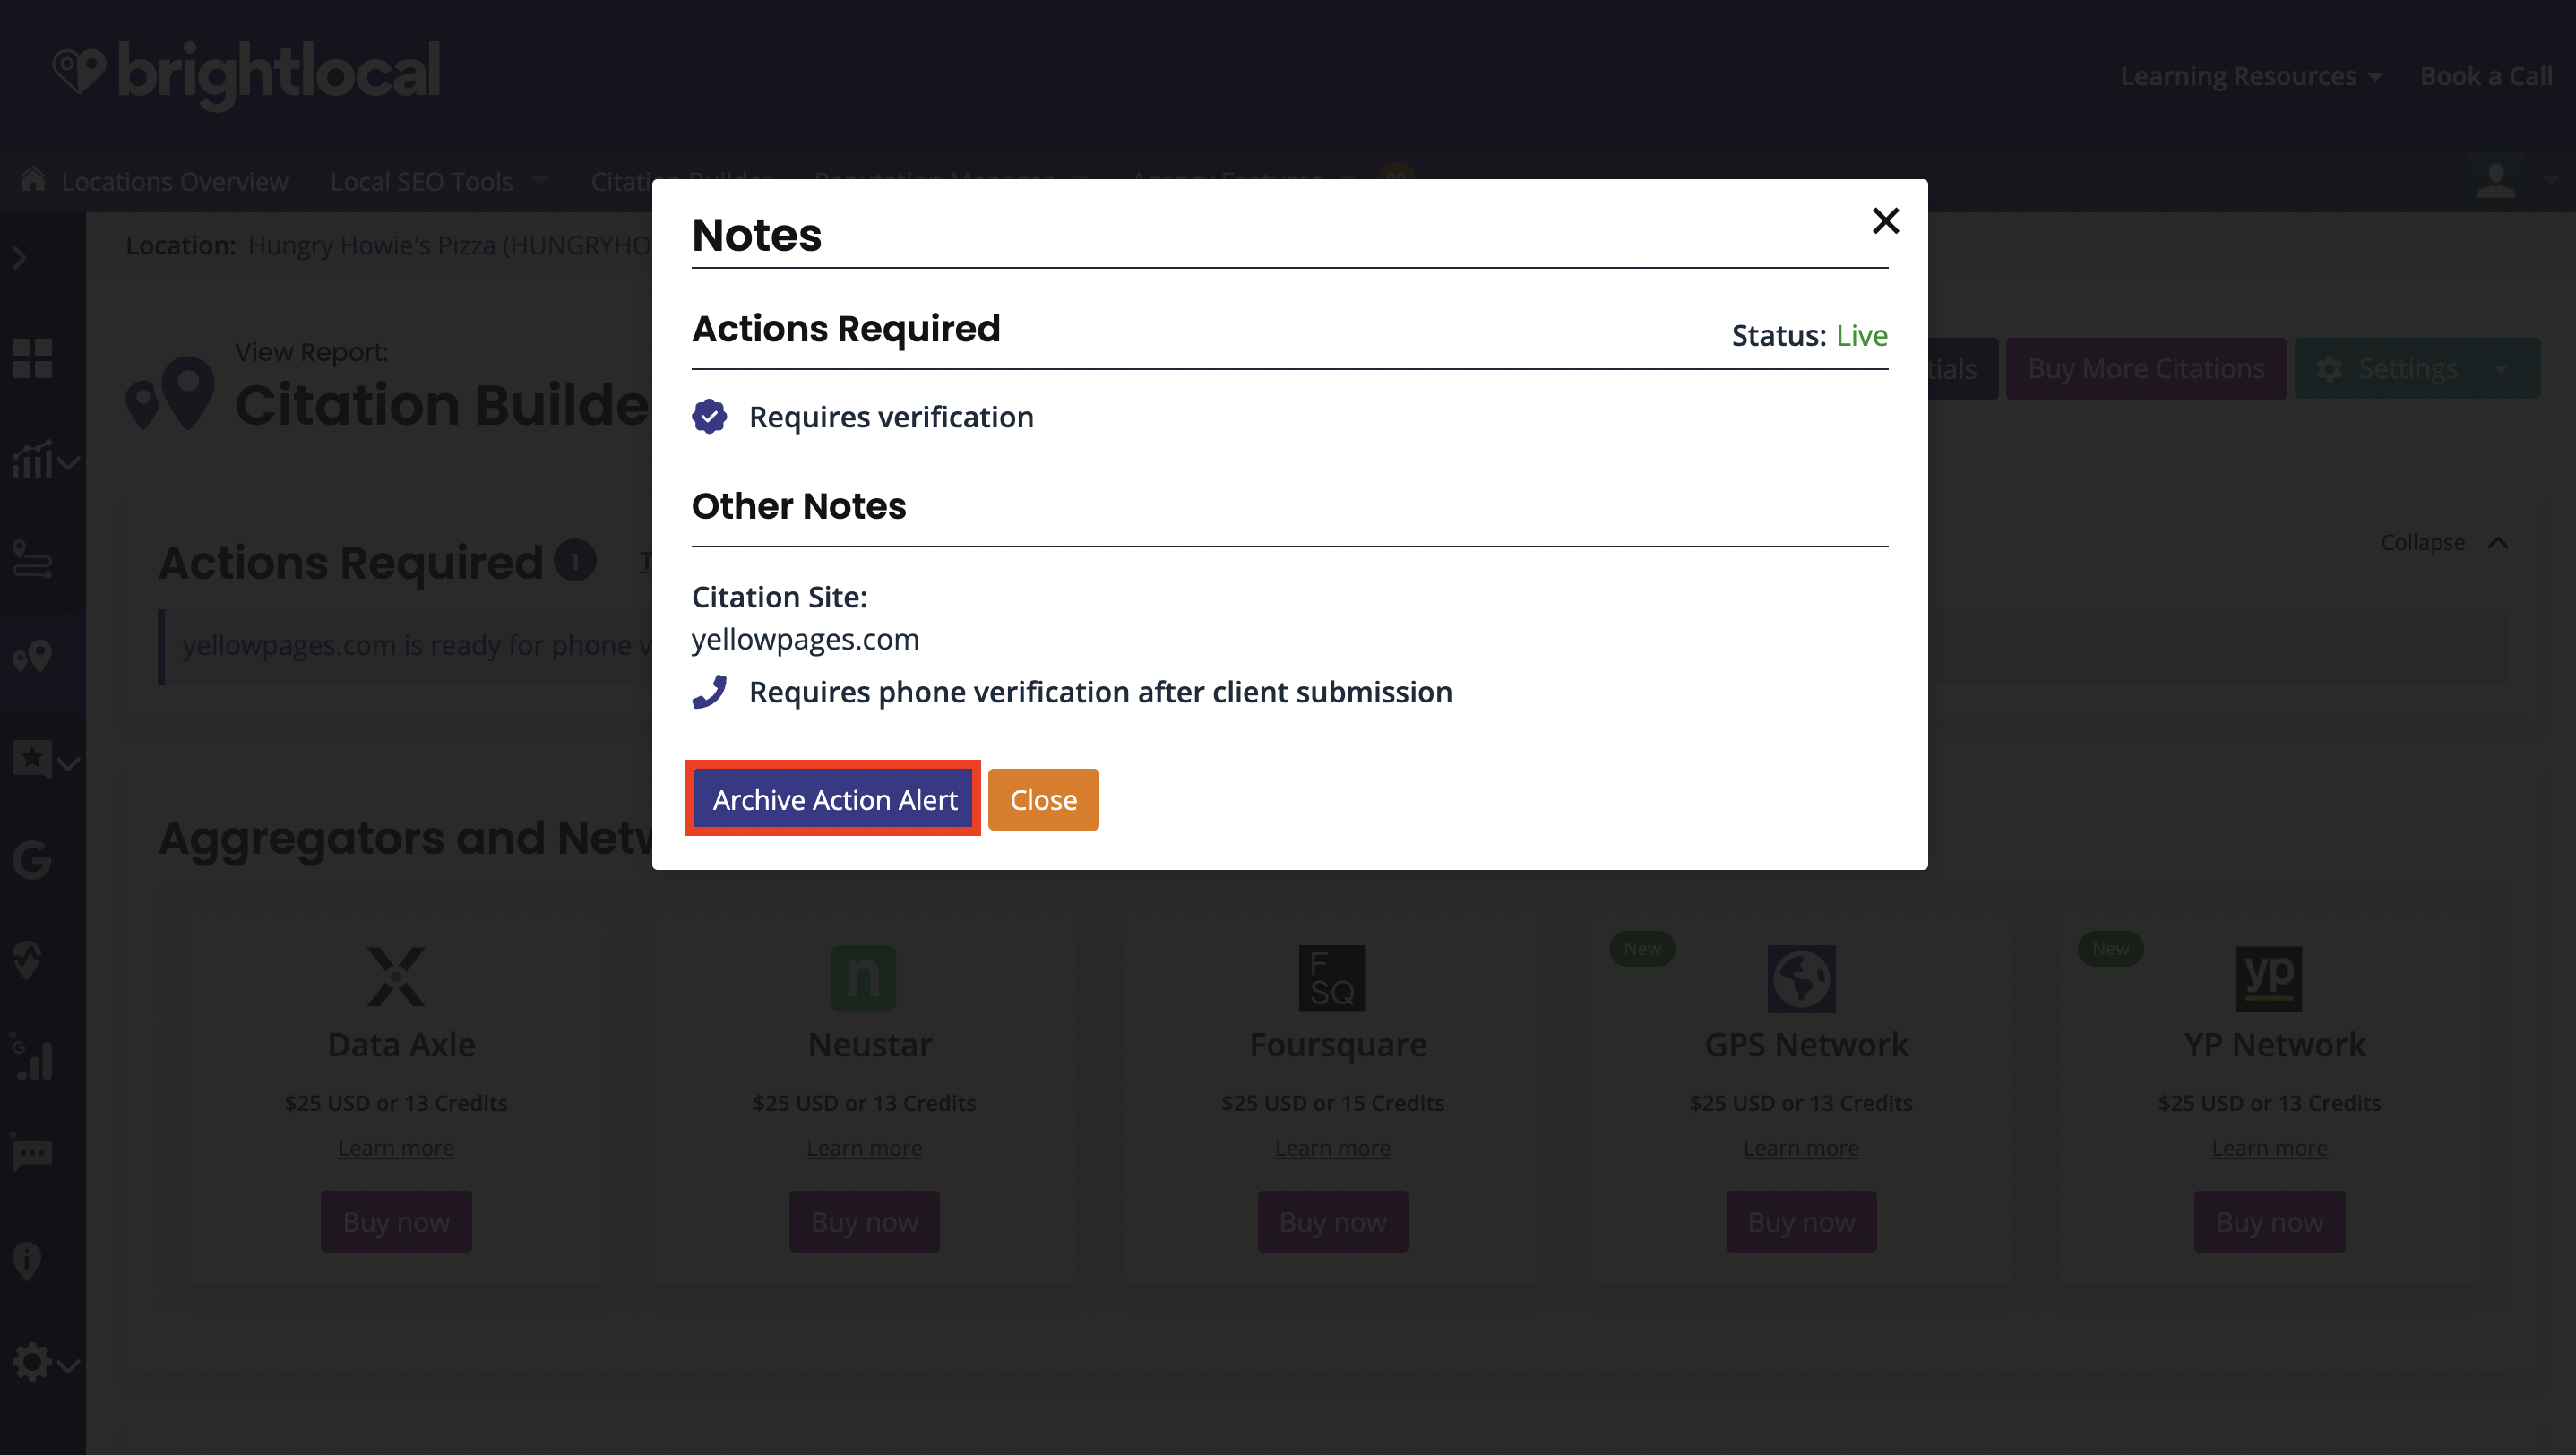Click the Book a Call link
This screenshot has height=1455, width=2576.
(2485, 76)
